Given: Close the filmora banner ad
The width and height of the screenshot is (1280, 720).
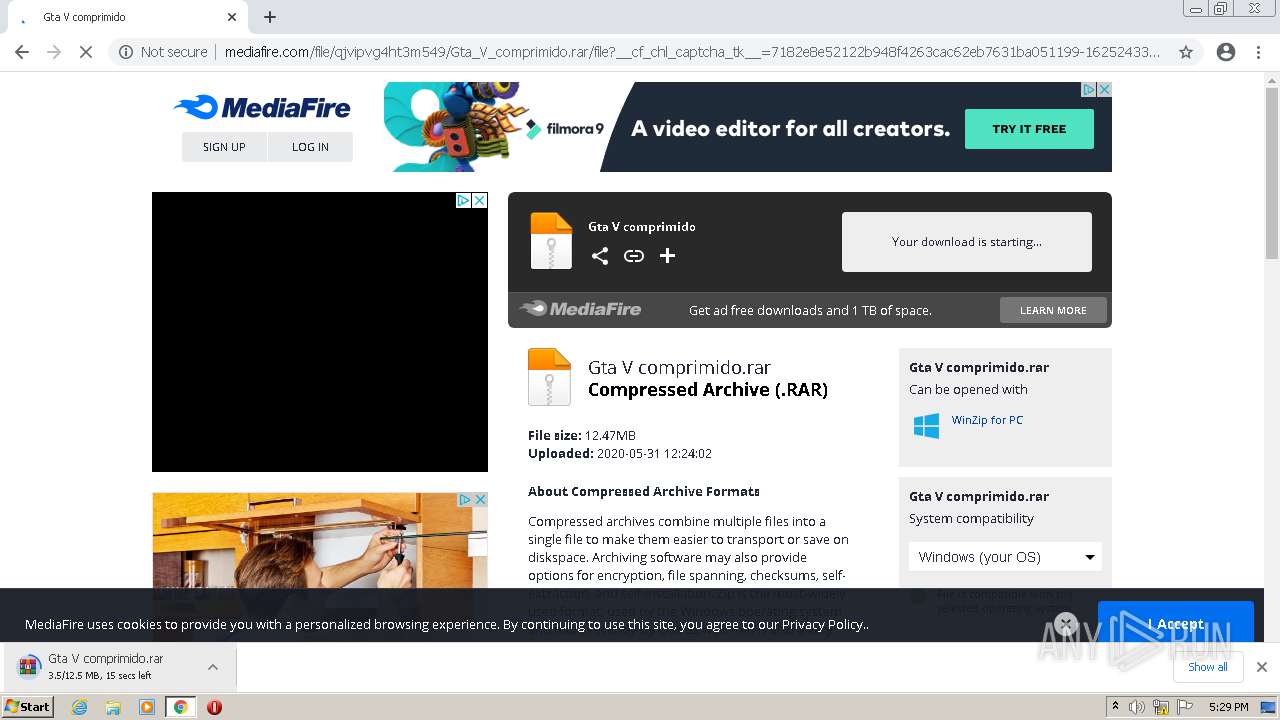Looking at the screenshot, I should 1104,89.
